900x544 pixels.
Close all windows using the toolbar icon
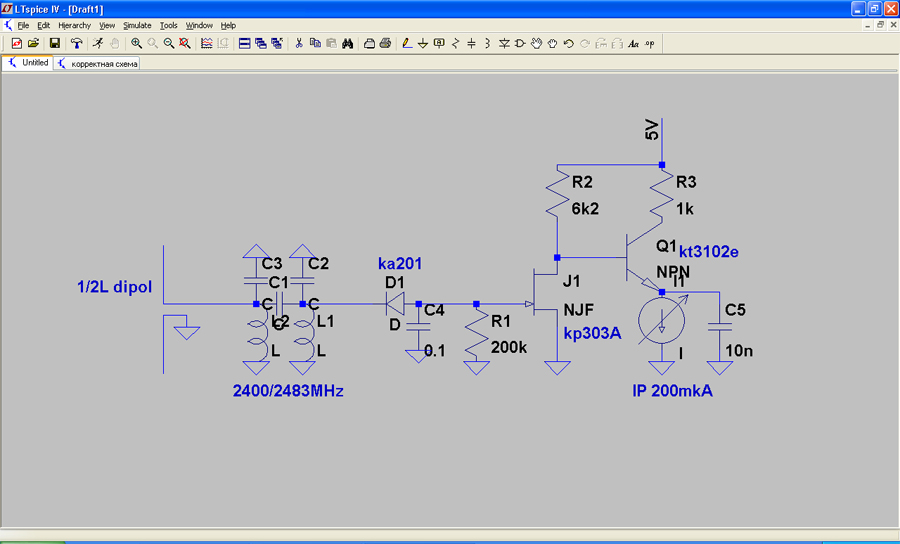[x=277, y=44]
